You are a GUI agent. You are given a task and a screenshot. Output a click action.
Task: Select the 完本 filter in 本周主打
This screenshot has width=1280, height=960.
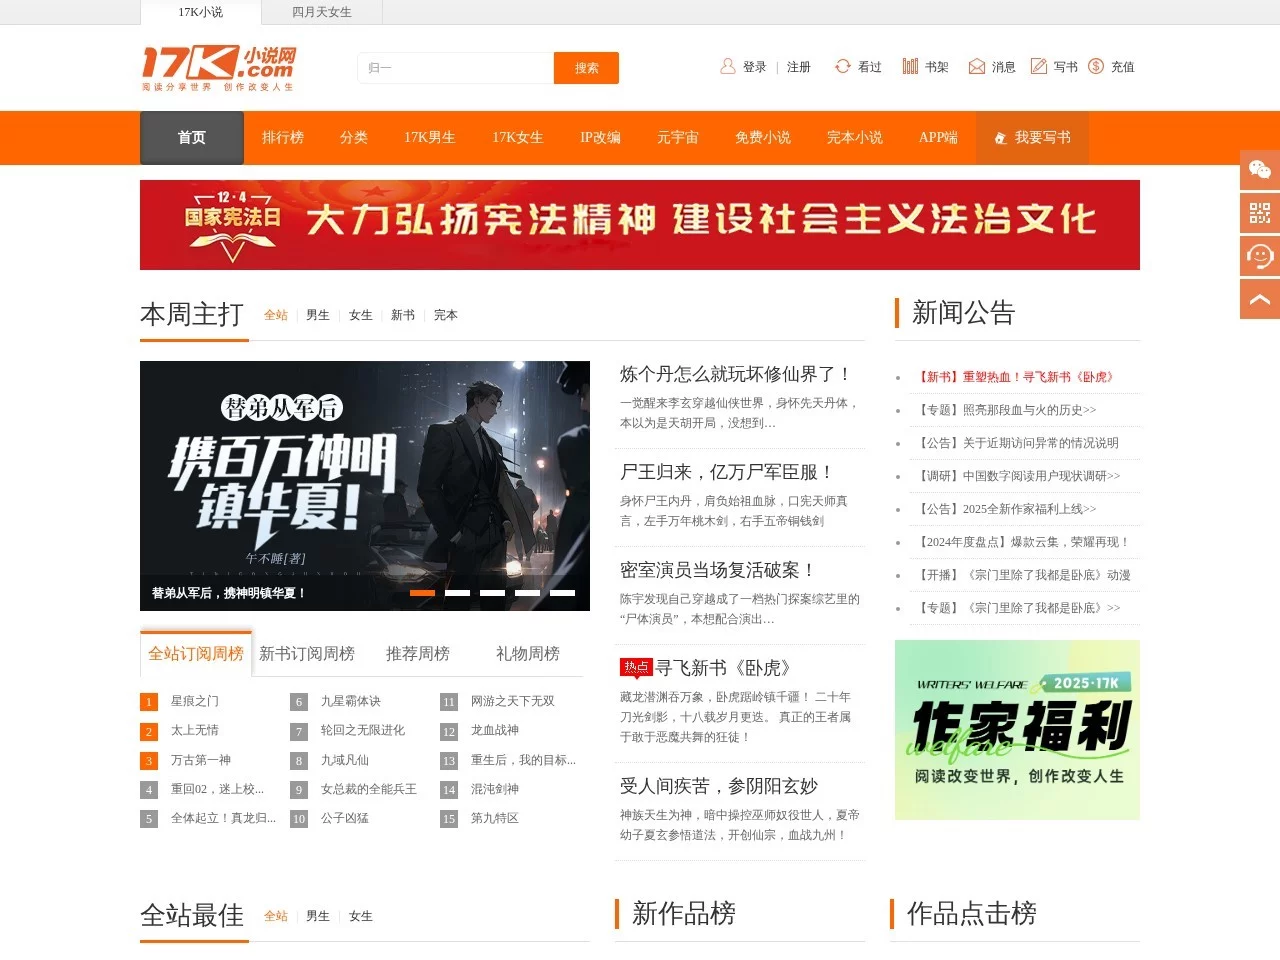click(445, 314)
